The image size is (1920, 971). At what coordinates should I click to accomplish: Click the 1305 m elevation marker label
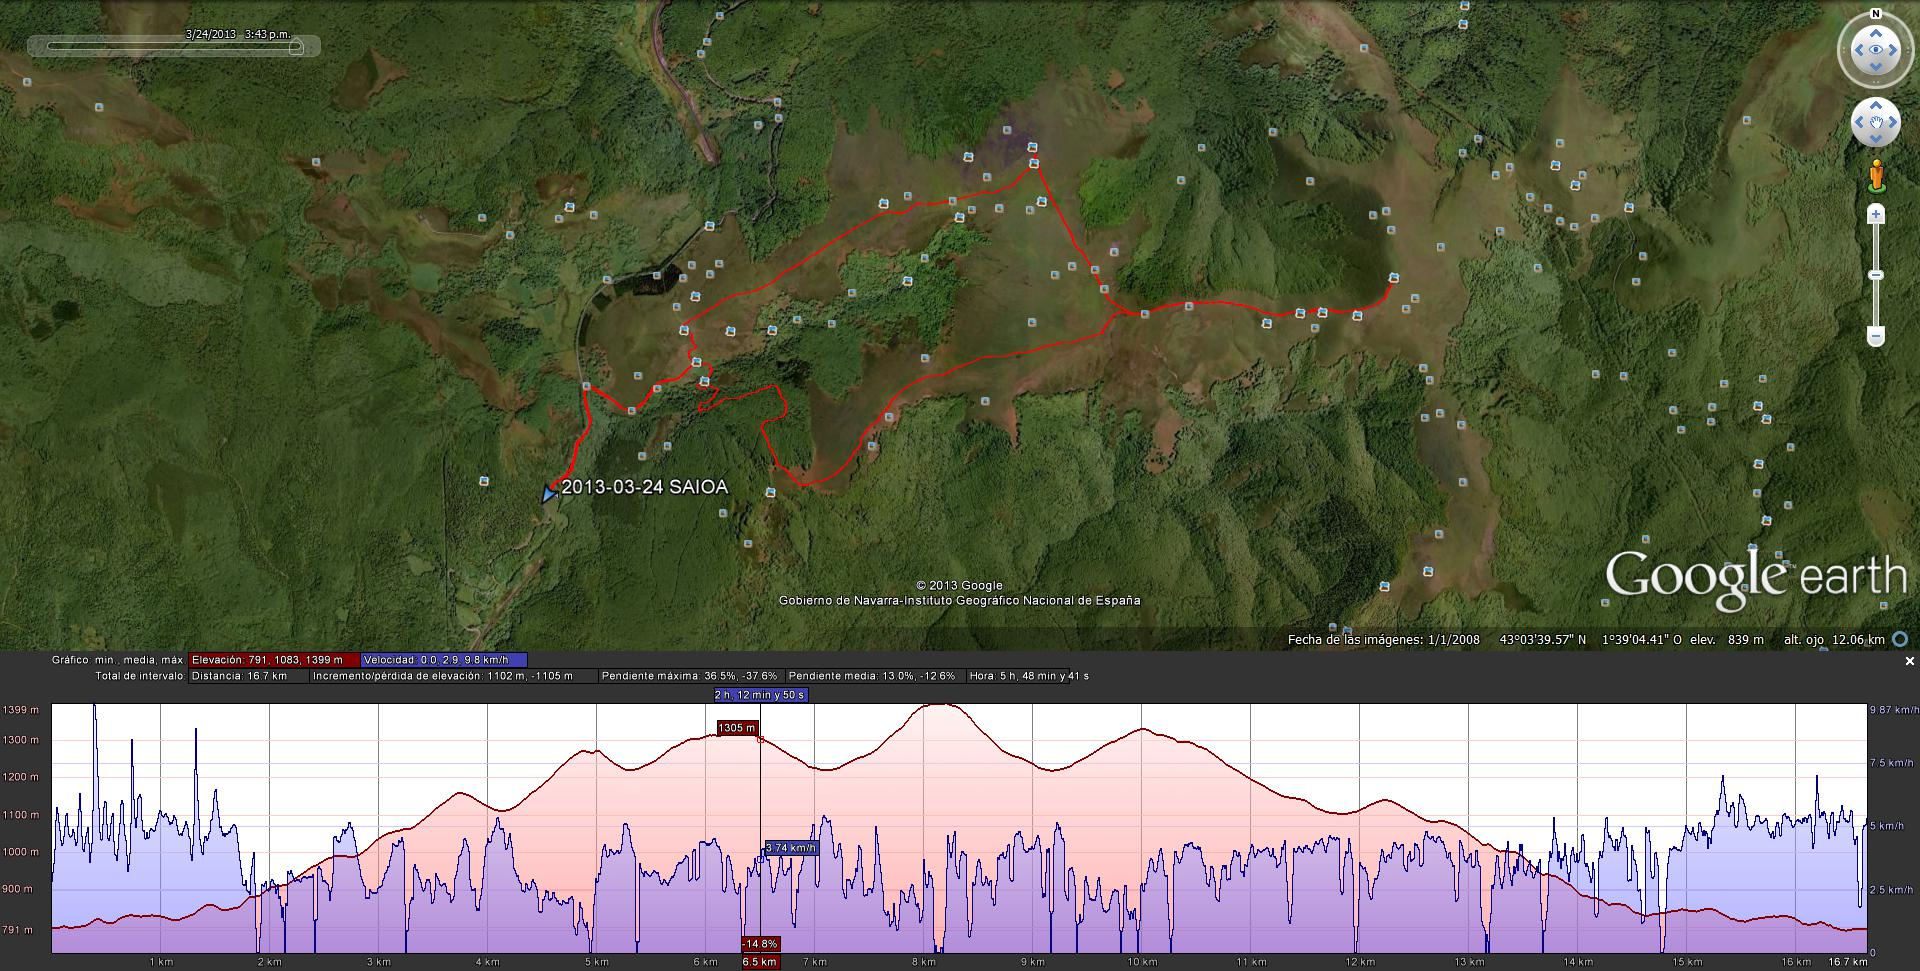[x=737, y=728]
